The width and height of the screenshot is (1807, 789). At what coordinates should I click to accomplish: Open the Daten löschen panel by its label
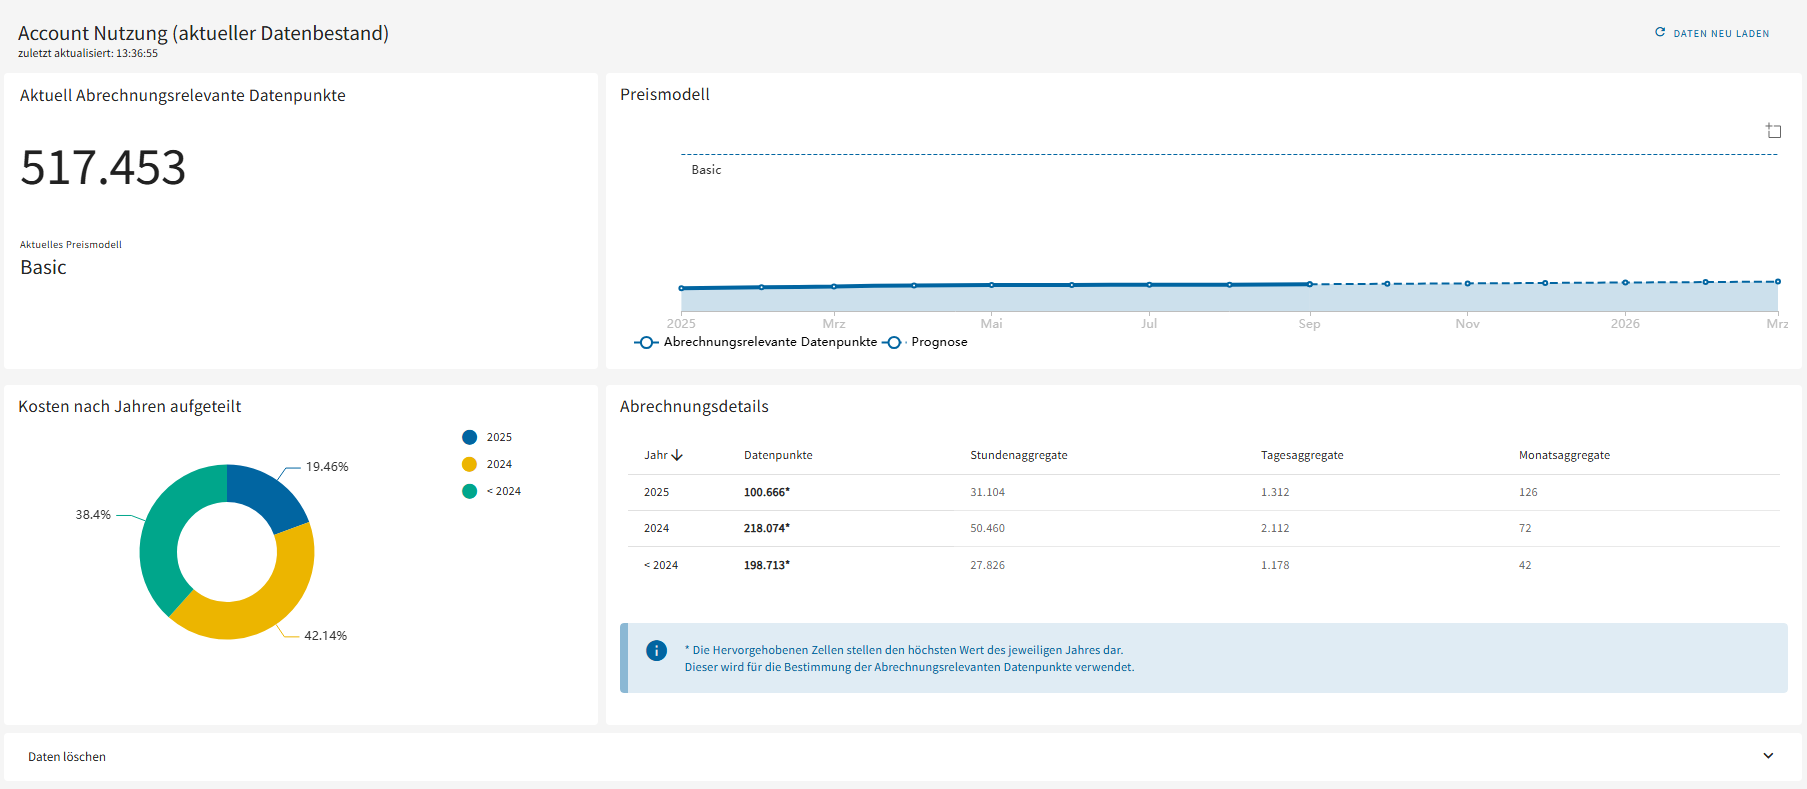[x=67, y=757]
